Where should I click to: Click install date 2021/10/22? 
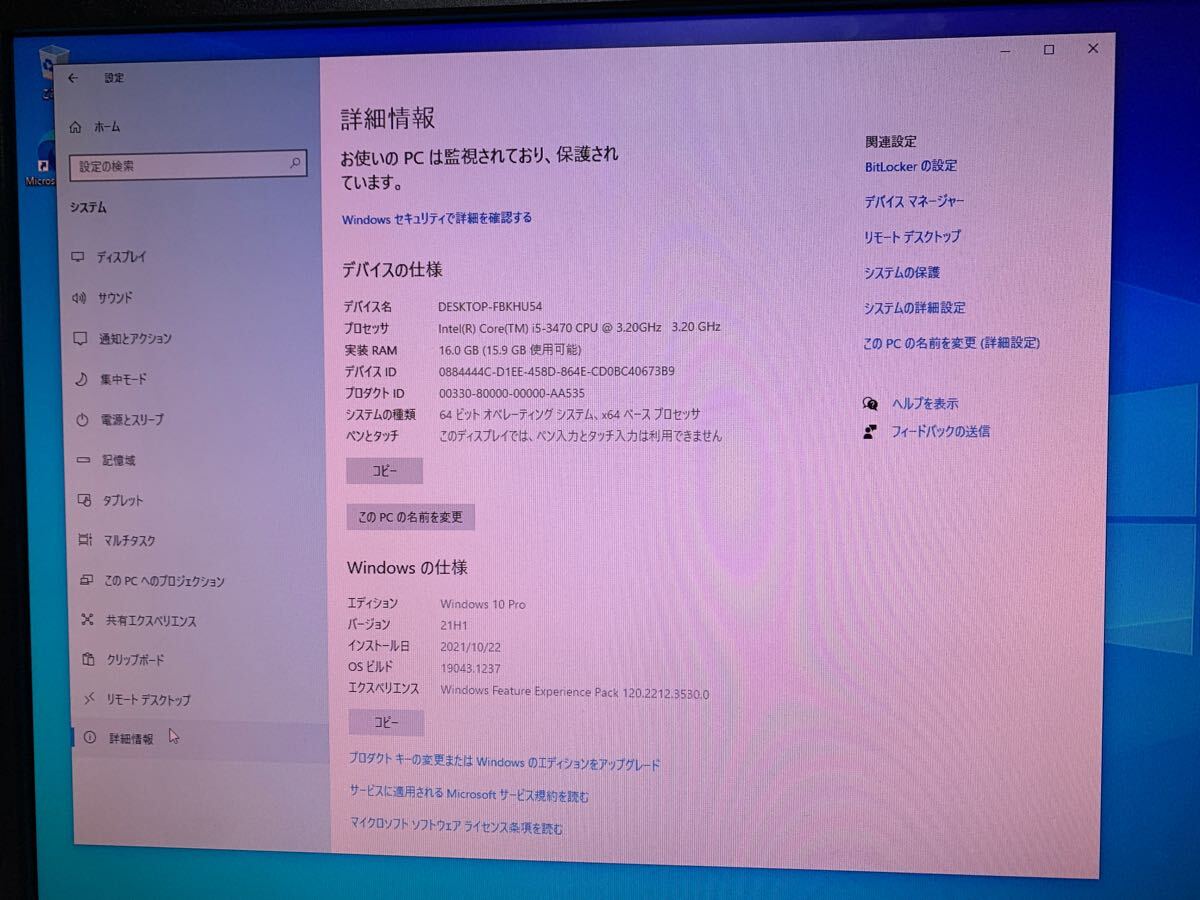pos(473,646)
